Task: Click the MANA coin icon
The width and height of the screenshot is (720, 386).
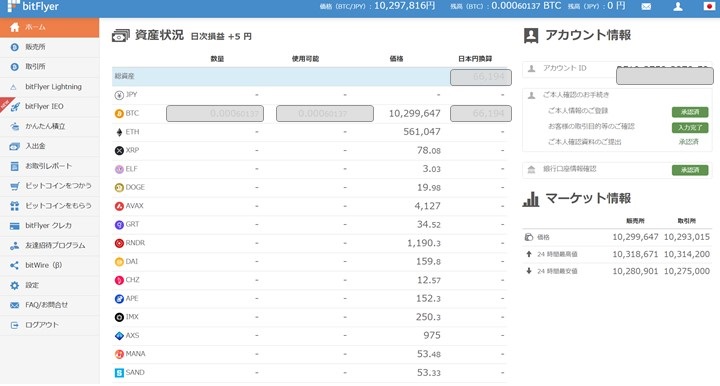Action: click(119, 354)
